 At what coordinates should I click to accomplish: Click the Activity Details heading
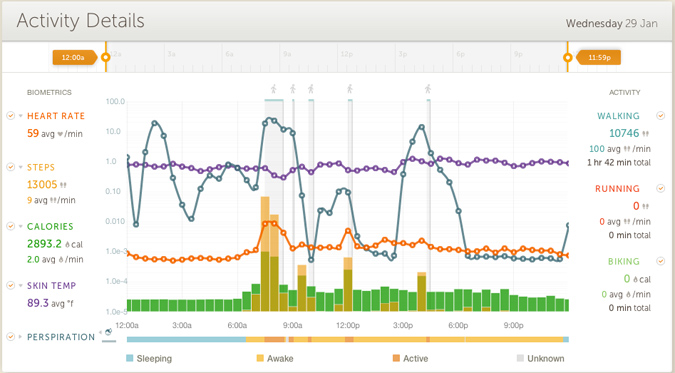(x=81, y=21)
